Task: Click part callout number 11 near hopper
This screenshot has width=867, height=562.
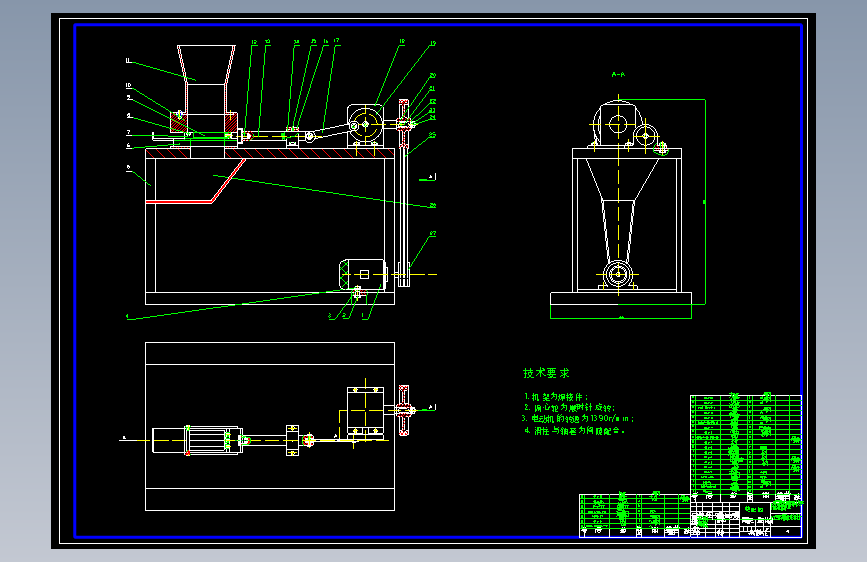Action: [x=128, y=61]
